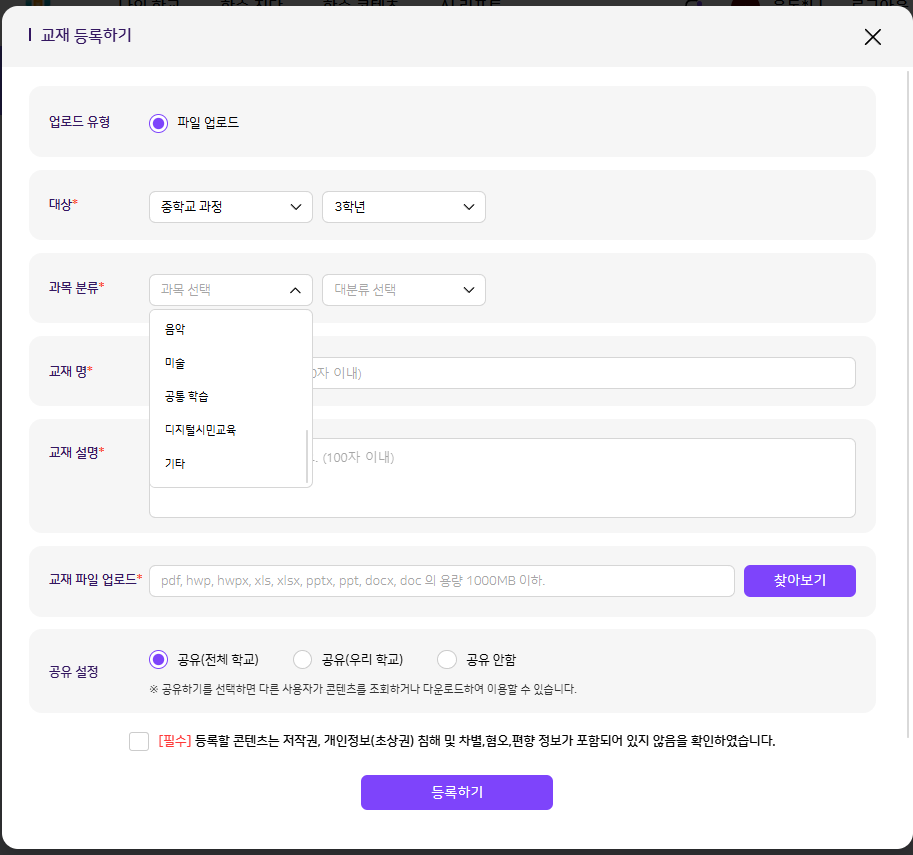Click the subject list scrollbar
The width and height of the screenshot is (913, 855).
click(307, 456)
